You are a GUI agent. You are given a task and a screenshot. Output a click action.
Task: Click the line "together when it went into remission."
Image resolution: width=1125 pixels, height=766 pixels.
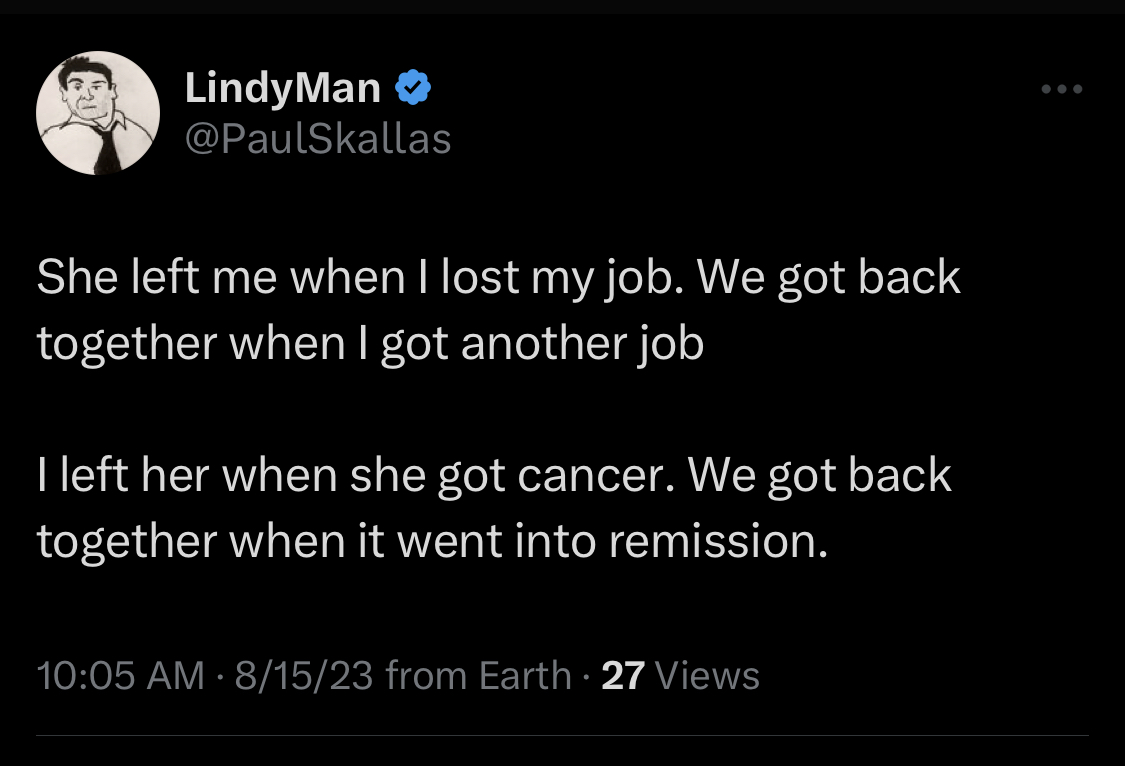(432, 541)
